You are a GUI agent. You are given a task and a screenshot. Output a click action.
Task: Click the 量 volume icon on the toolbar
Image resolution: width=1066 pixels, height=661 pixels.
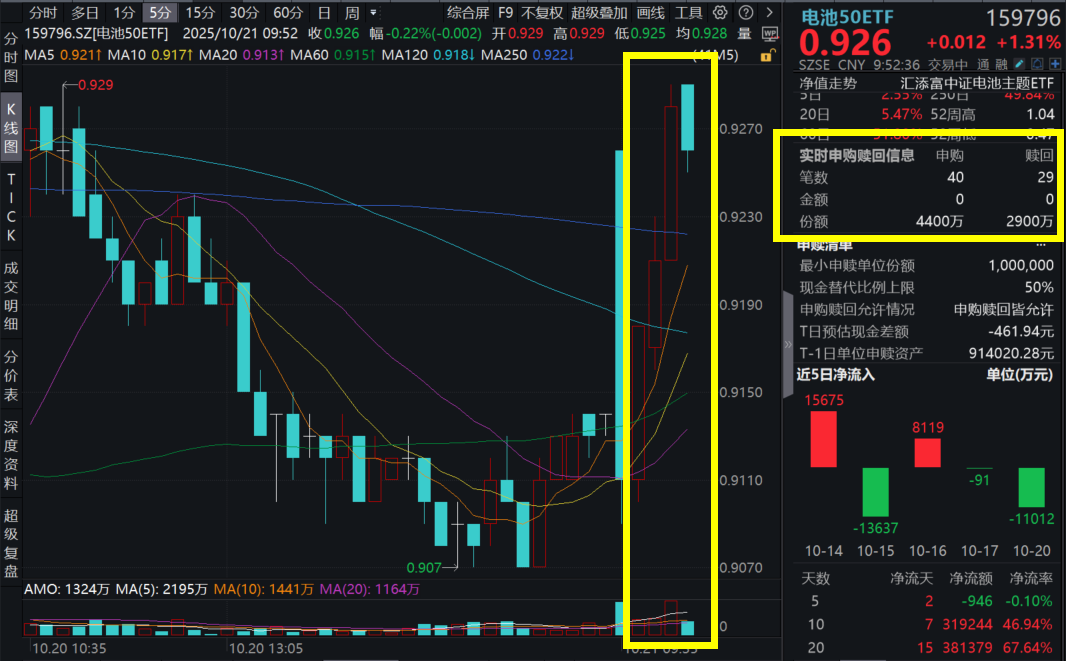pyautogui.click(x=742, y=34)
